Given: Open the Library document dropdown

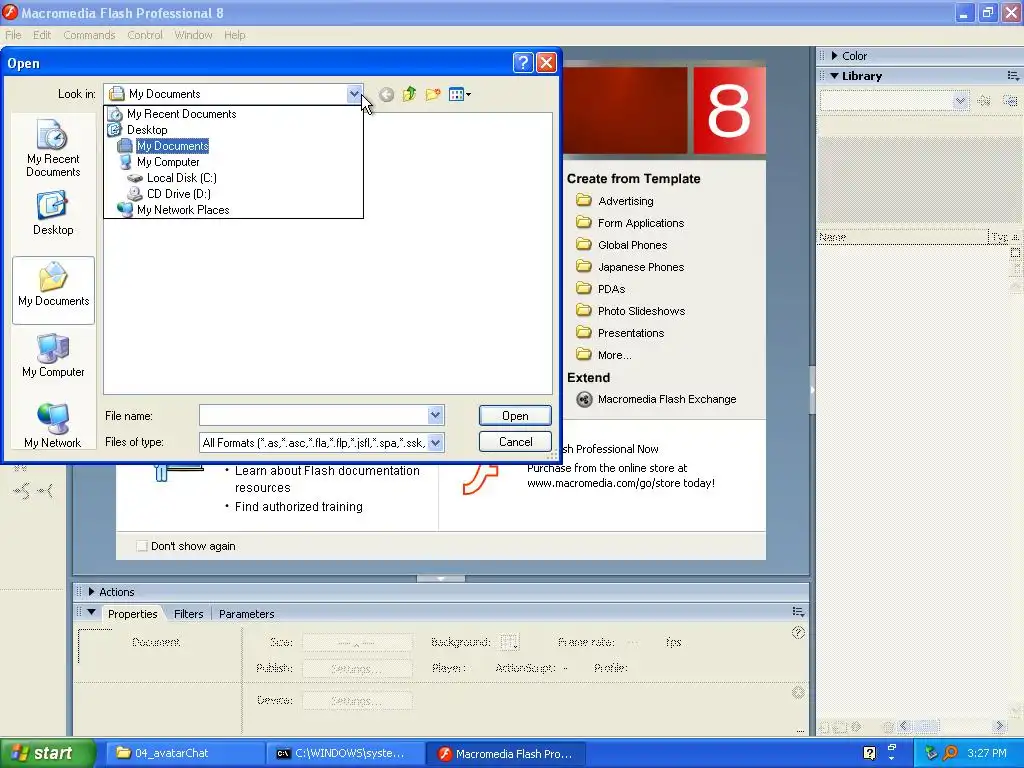Looking at the screenshot, I should click(x=959, y=101).
